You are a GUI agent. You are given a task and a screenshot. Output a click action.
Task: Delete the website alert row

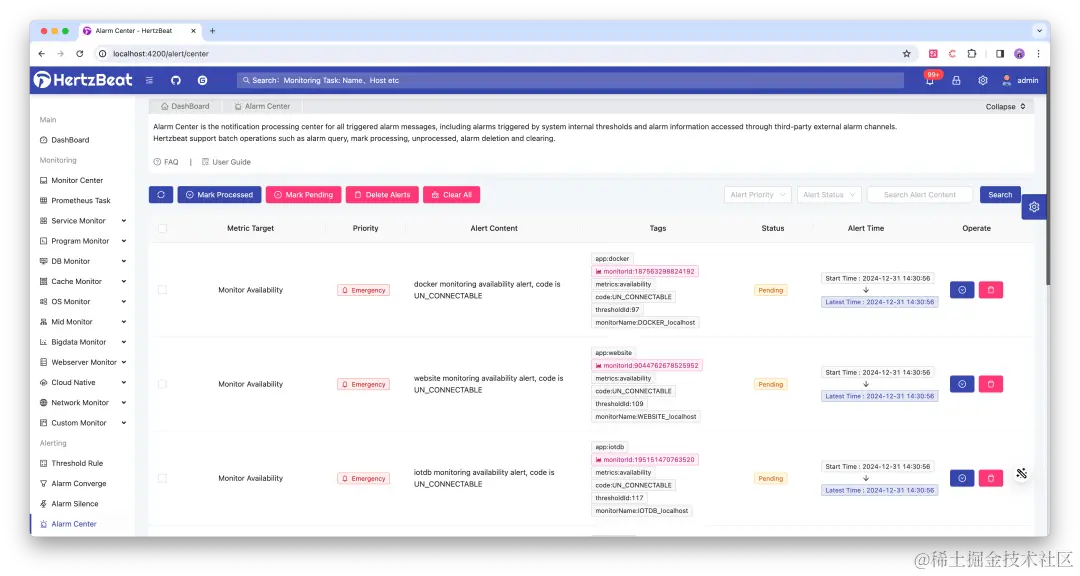991,384
